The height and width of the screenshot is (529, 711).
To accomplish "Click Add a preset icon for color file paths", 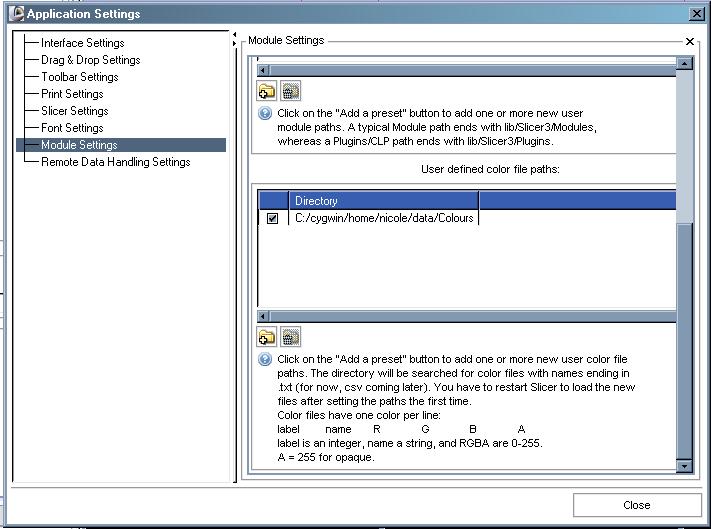I will pyautogui.click(x=266, y=337).
